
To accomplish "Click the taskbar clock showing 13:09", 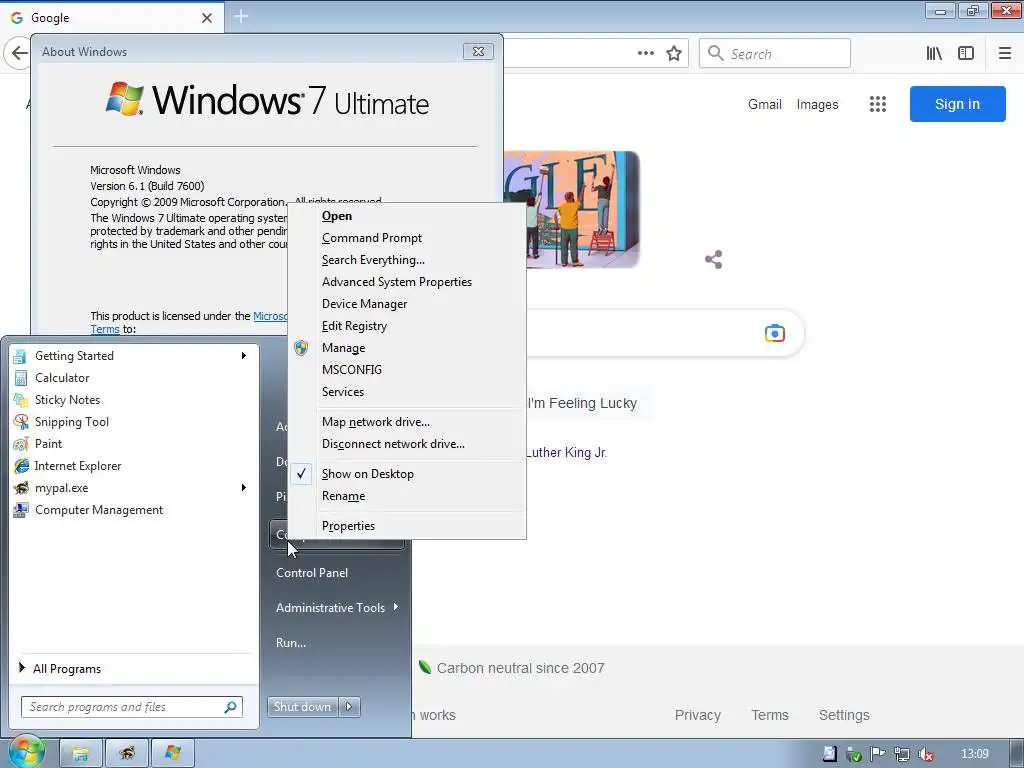I will coord(974,754).
